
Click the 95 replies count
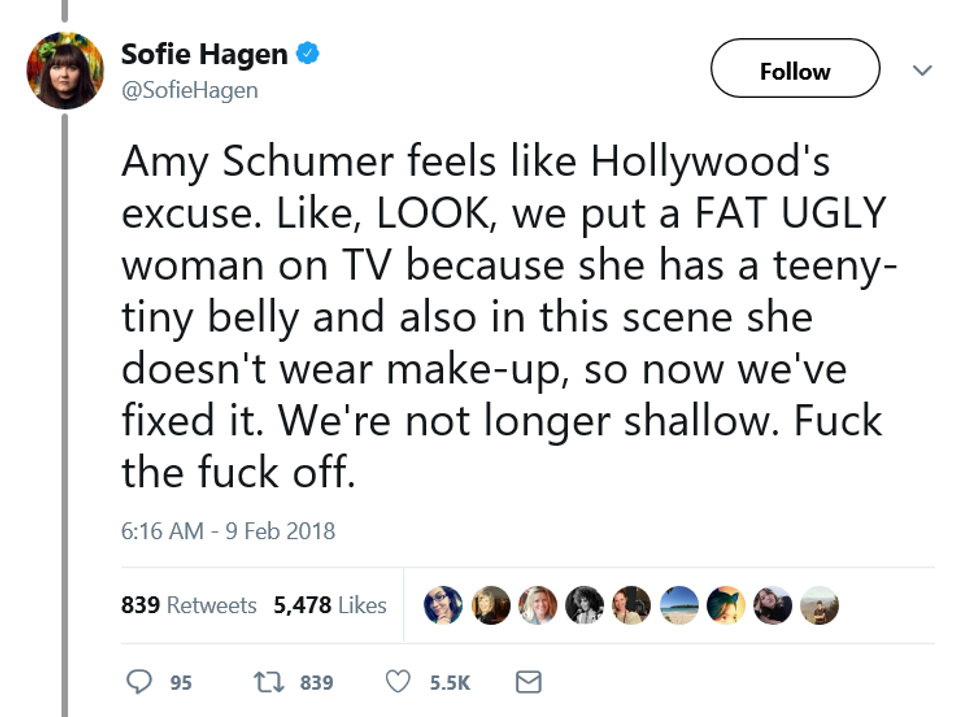(x=180, y=683)
